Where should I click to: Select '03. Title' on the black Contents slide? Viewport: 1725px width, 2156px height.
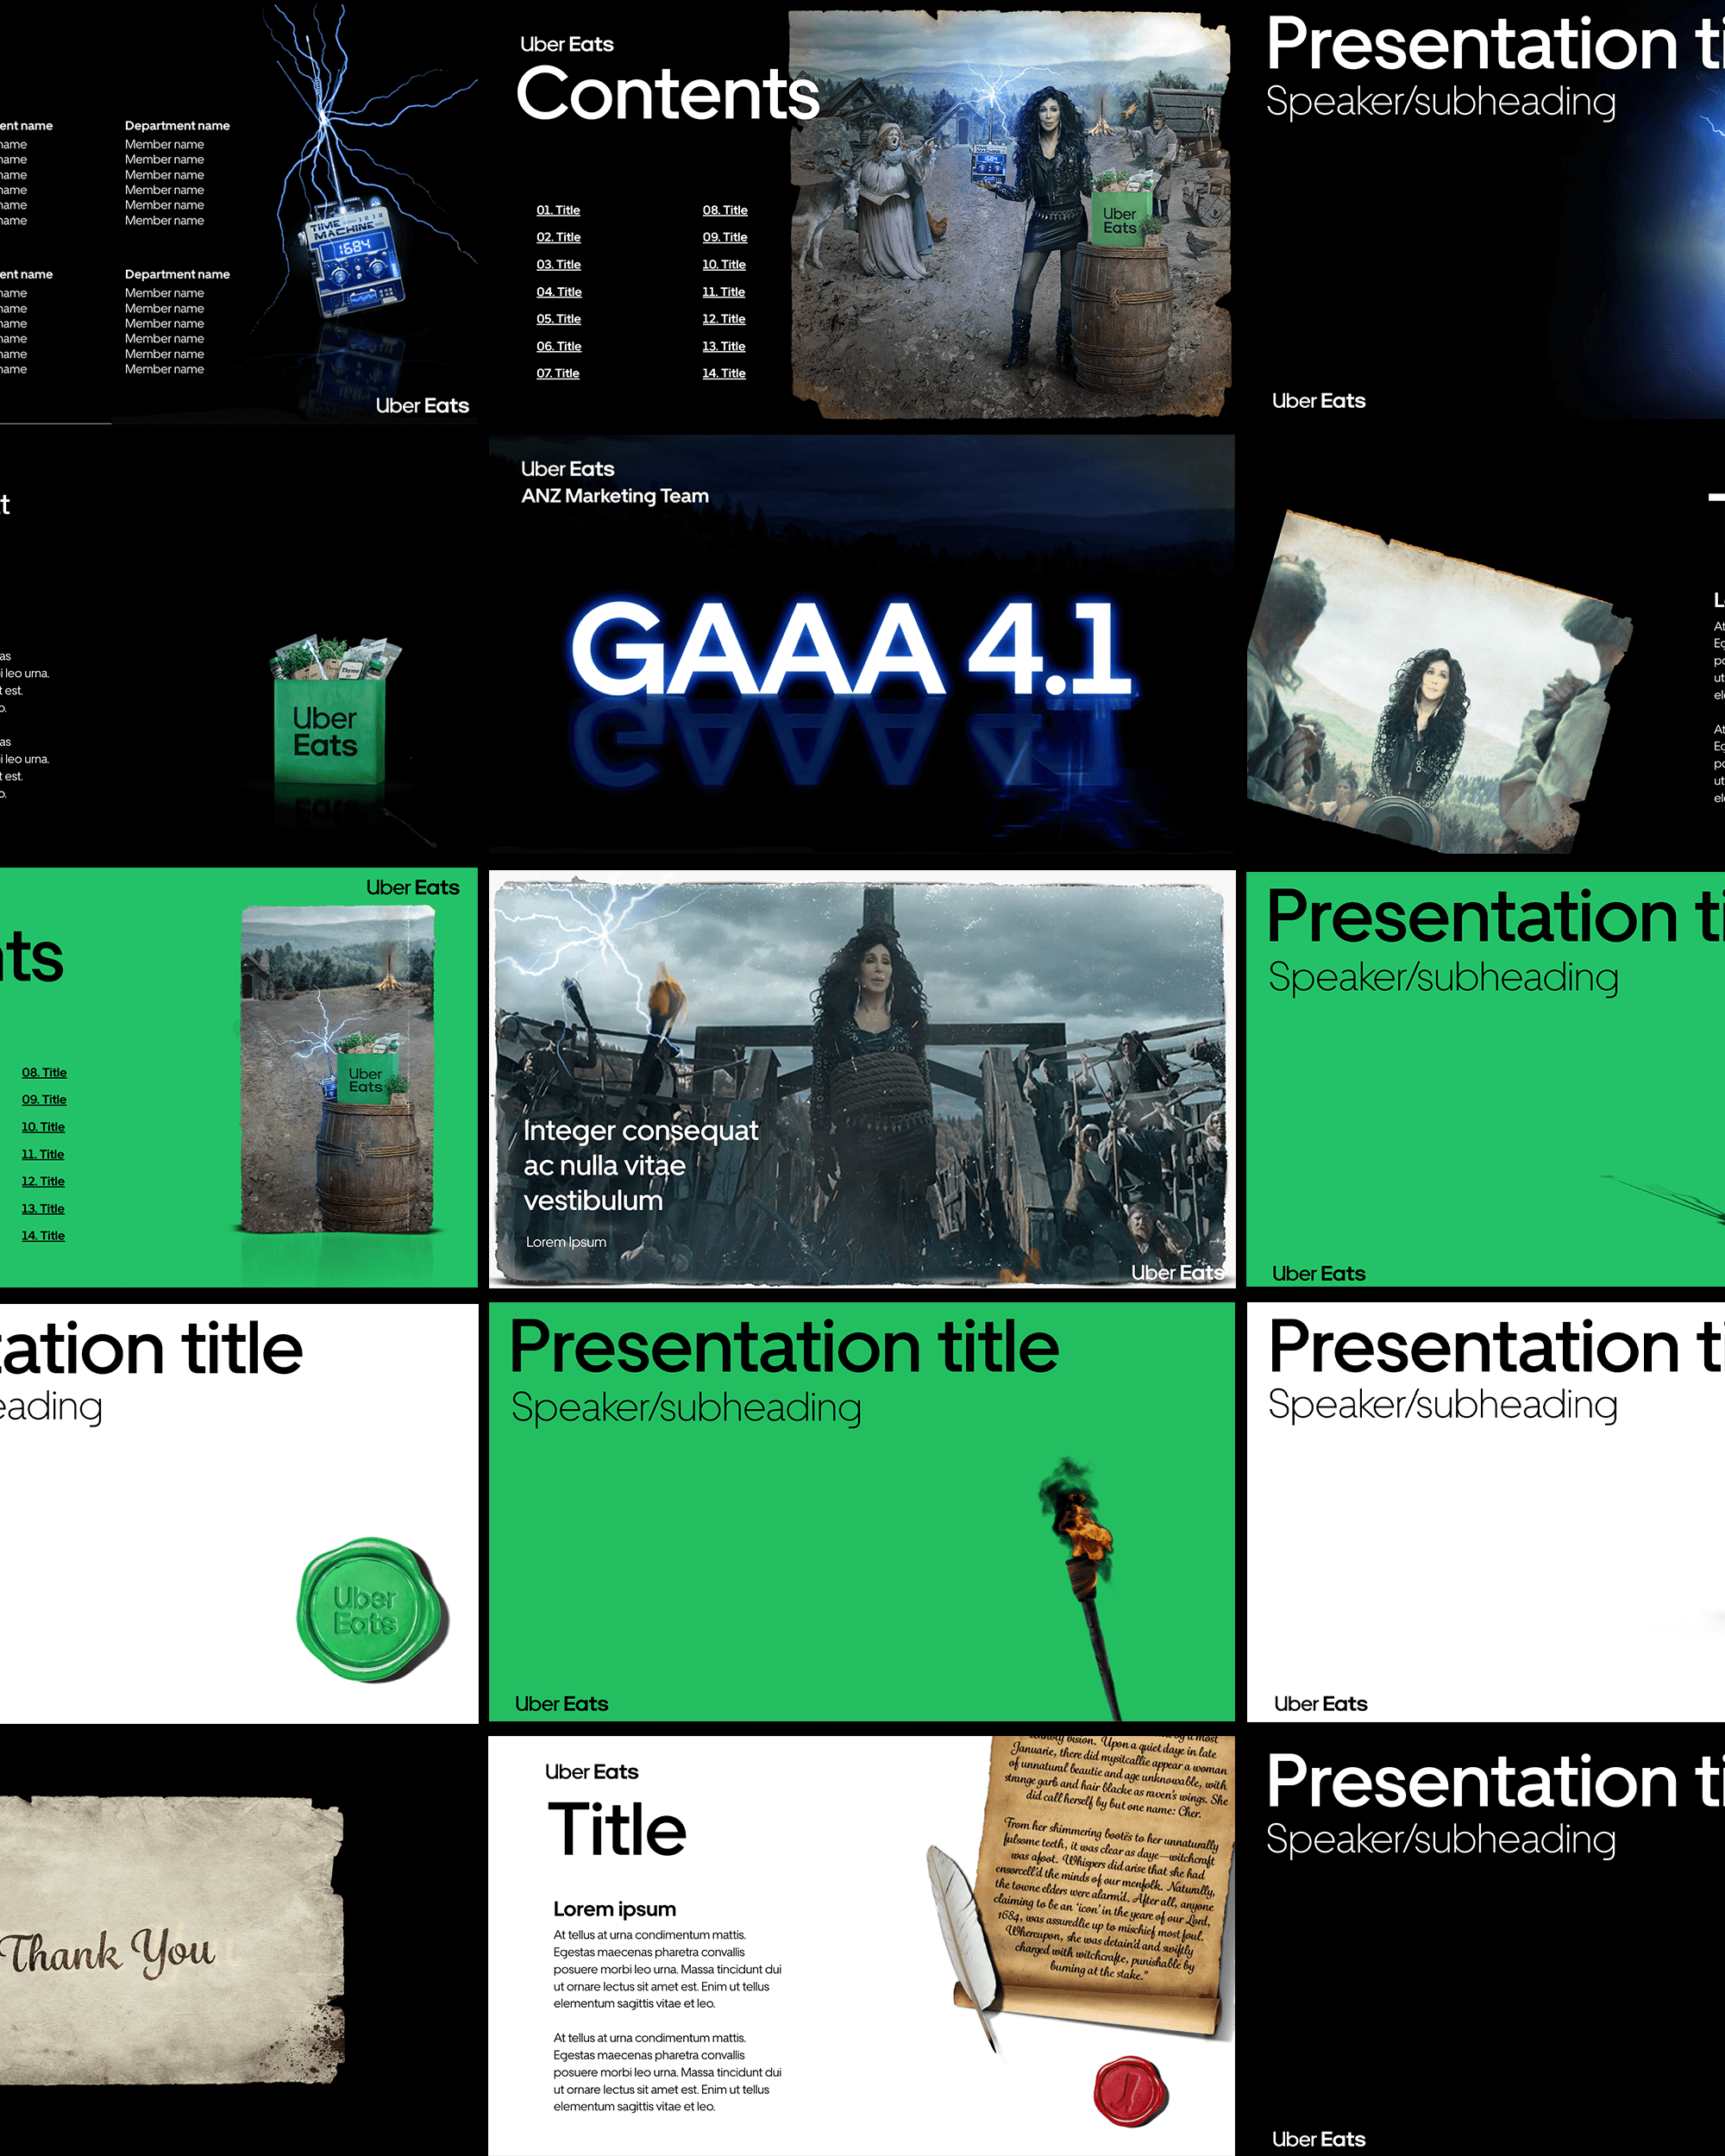[x=558, y=264]
